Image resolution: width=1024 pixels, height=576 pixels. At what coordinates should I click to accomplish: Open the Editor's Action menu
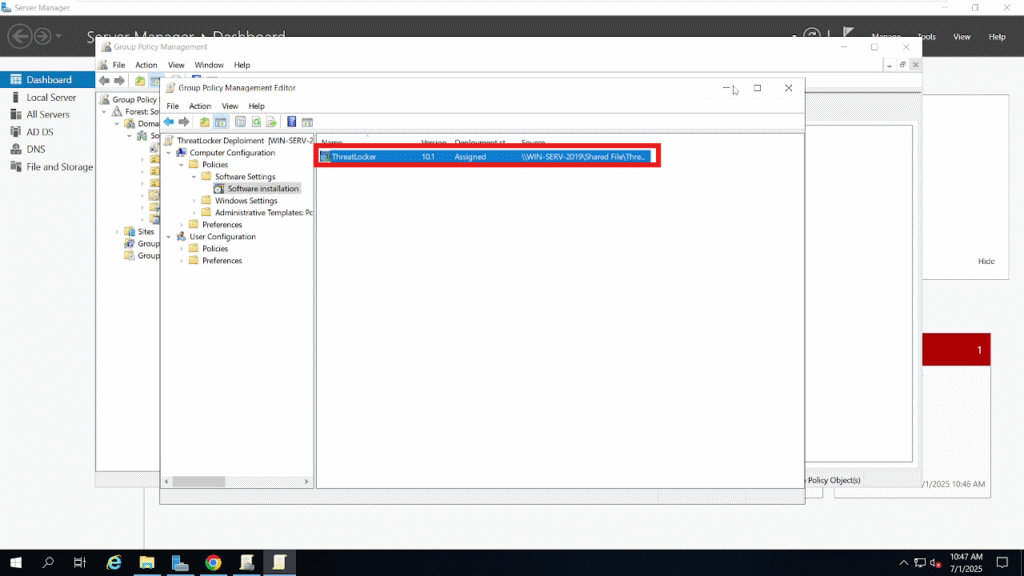(200, 106)
